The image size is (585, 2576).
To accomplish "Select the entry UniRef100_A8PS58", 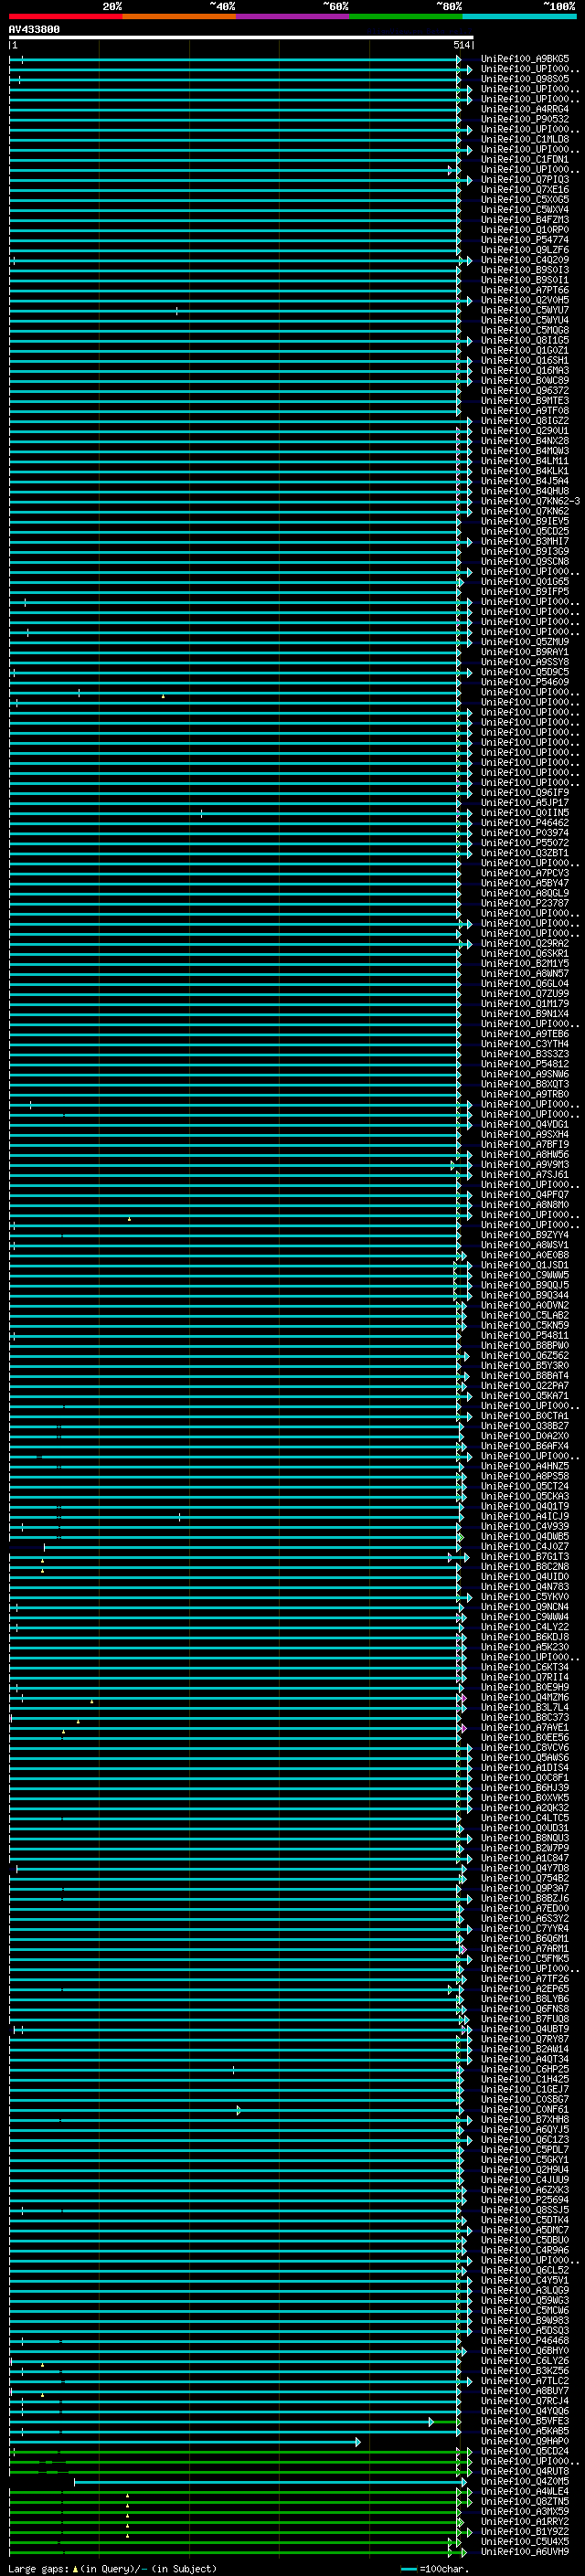I will coord(525,1476).
